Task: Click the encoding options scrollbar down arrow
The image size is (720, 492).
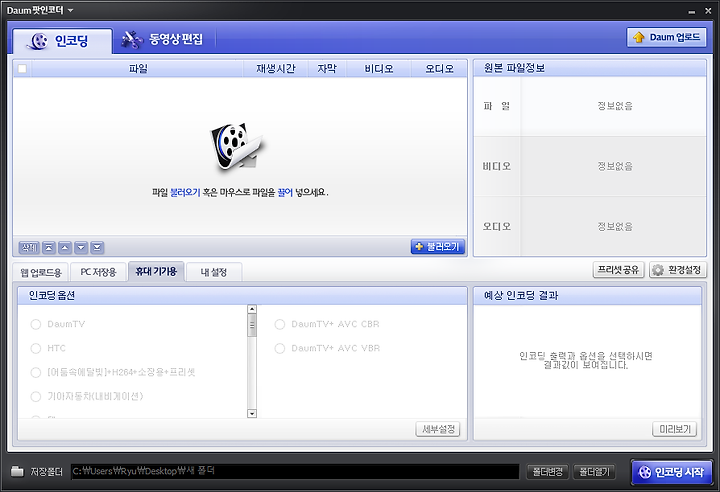Action: tap(252, 413)
